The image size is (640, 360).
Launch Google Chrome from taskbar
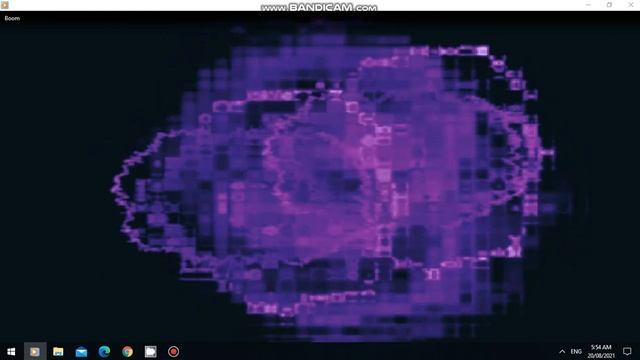coord(127,351)
